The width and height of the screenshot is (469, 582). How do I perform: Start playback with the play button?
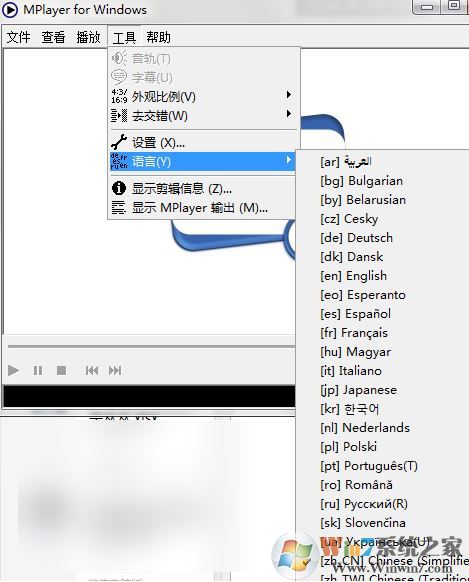coord(13,370)
